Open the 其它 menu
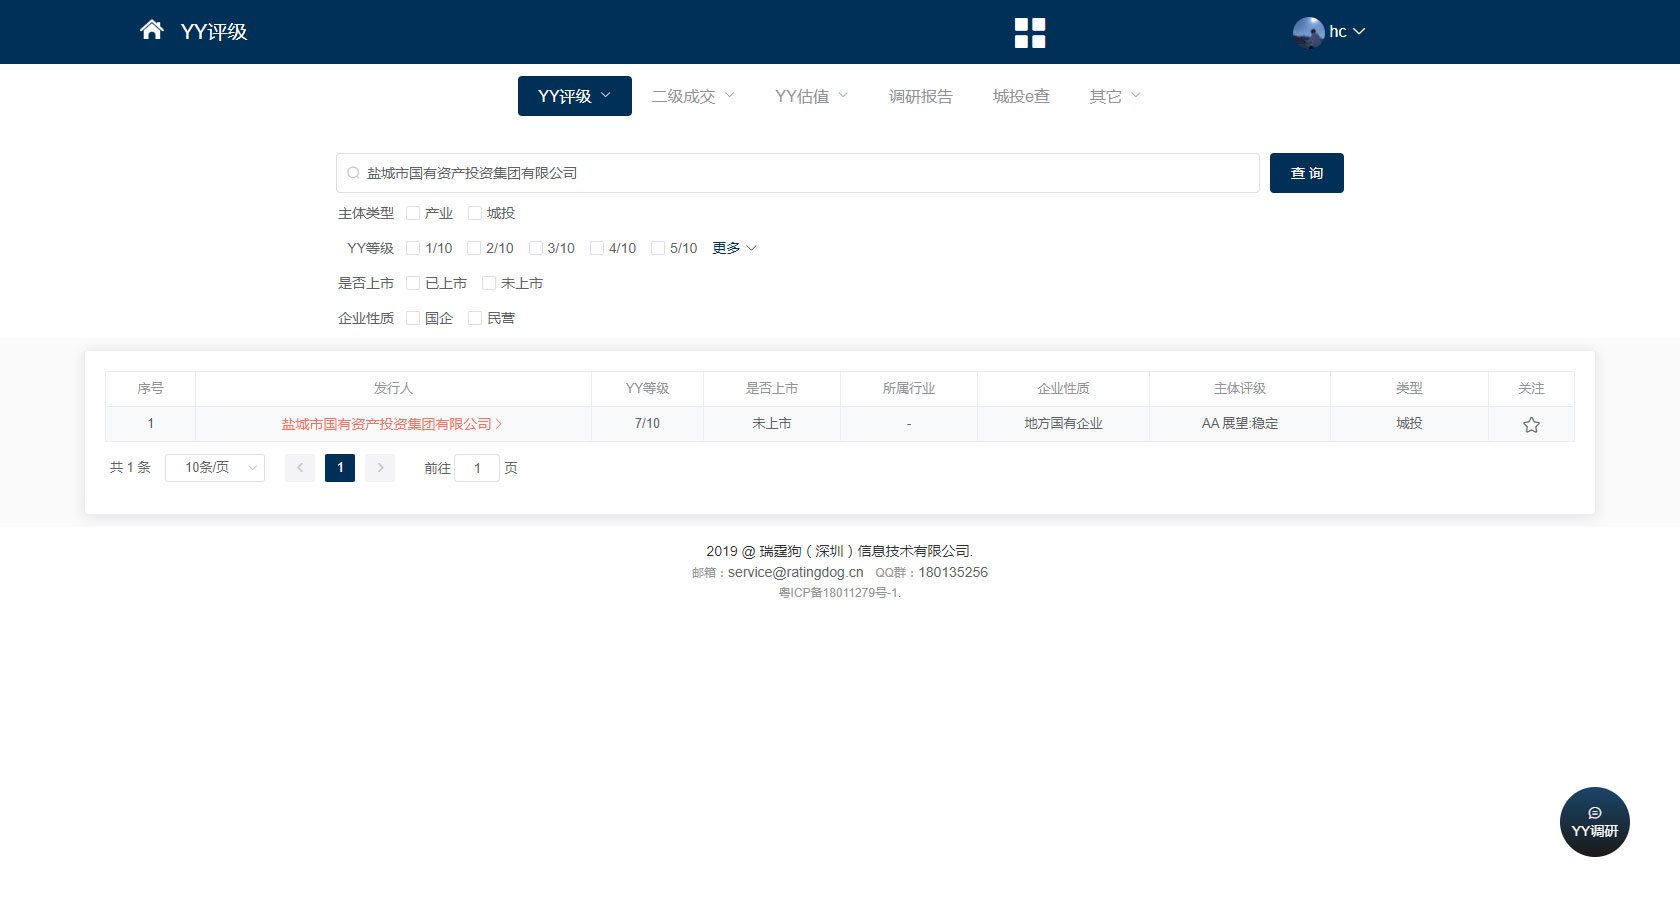 click(1115, 96)
